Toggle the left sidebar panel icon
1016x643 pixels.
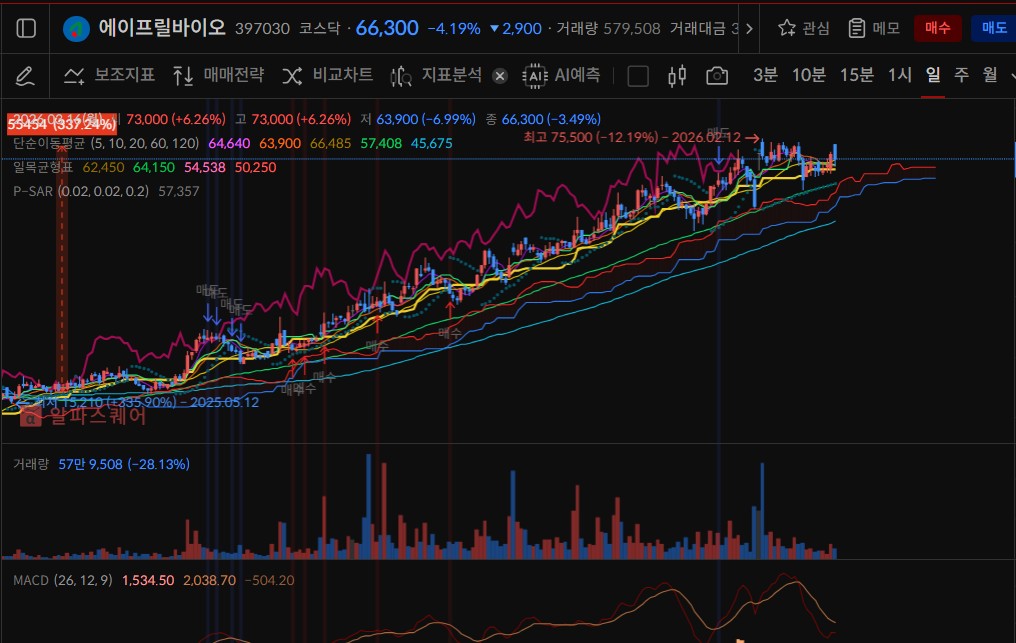tap(26, 28)
